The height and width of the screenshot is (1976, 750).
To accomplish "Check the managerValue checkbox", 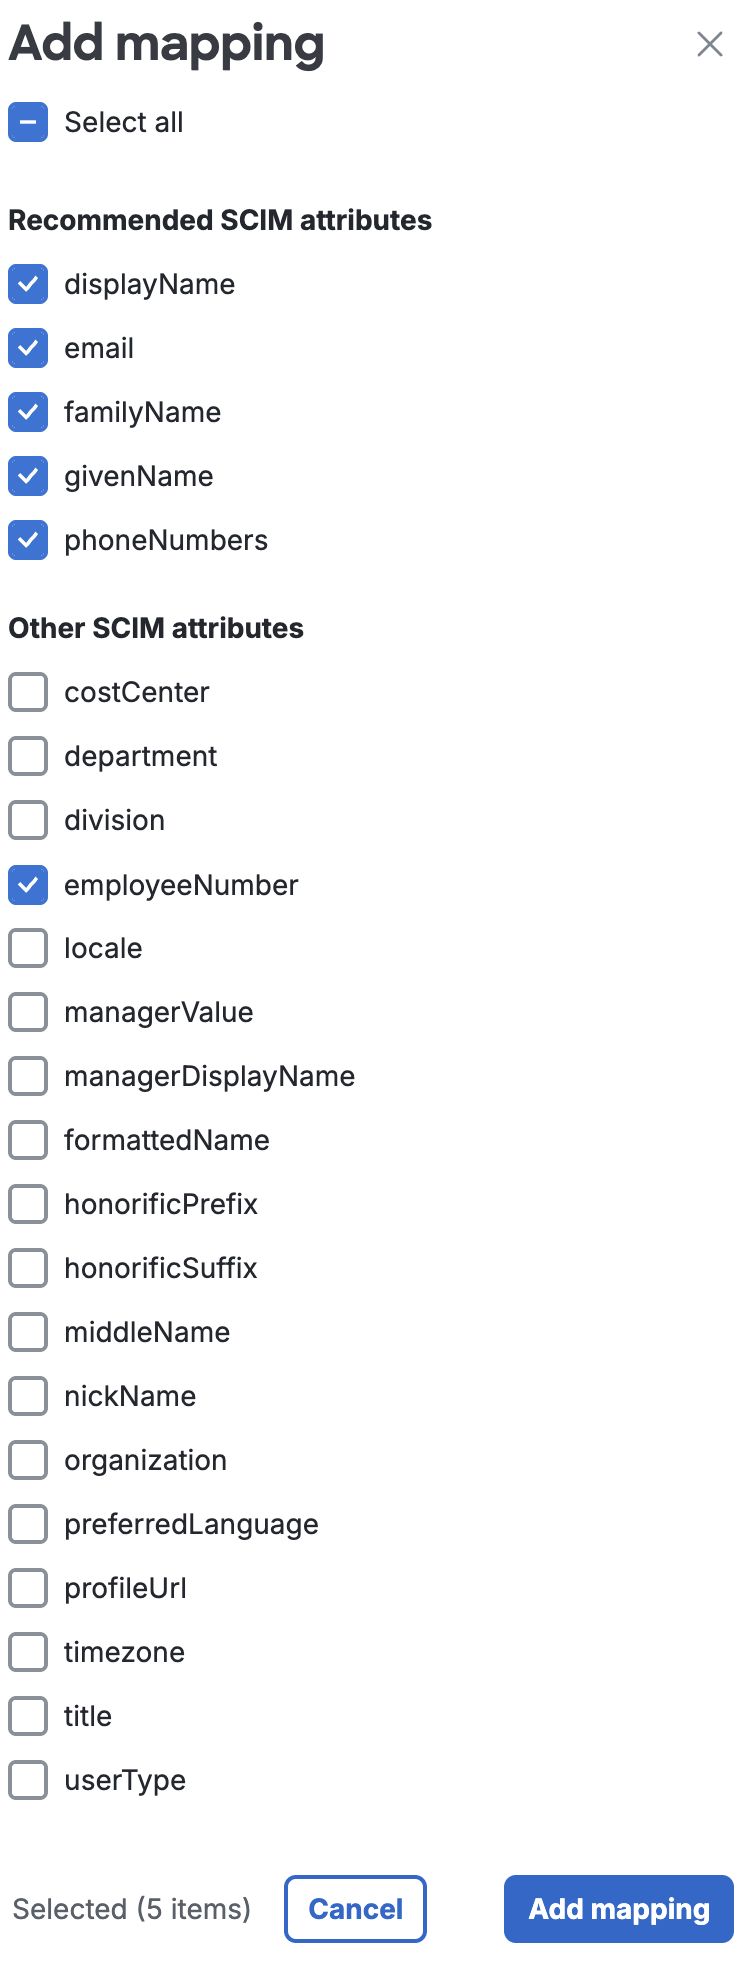I will coord(28,1012).
